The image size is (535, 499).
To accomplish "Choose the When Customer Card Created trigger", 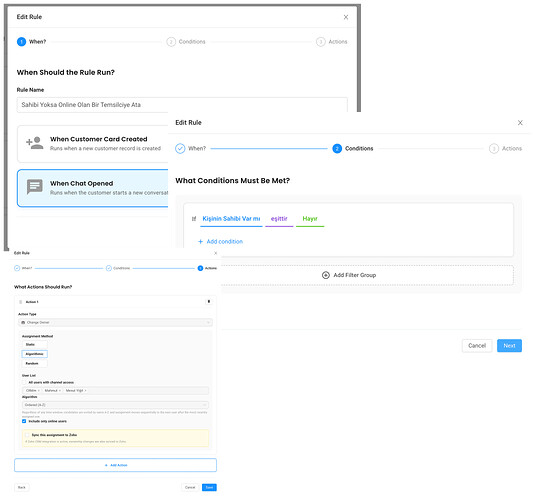I will point(93,144).
